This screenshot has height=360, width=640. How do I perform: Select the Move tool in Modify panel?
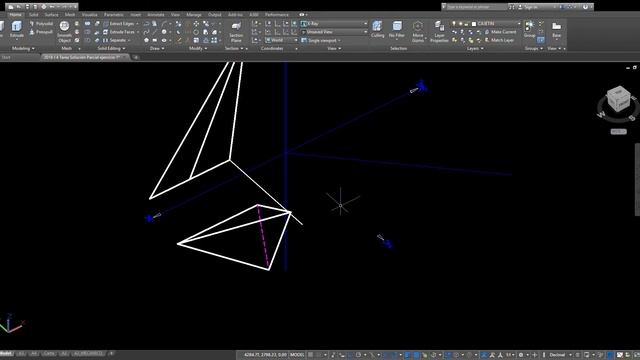[196, 24]
